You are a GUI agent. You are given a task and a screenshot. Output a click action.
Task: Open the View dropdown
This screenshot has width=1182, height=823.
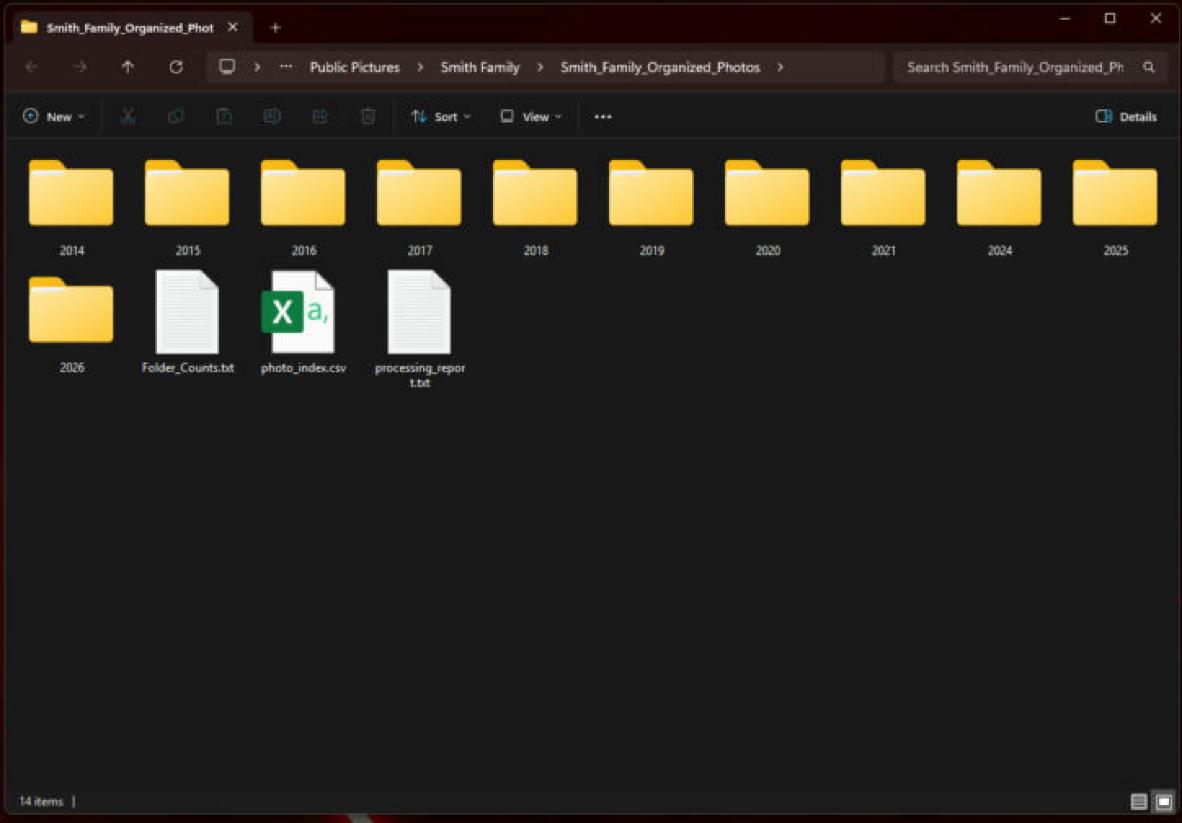(x=531, y=116)
